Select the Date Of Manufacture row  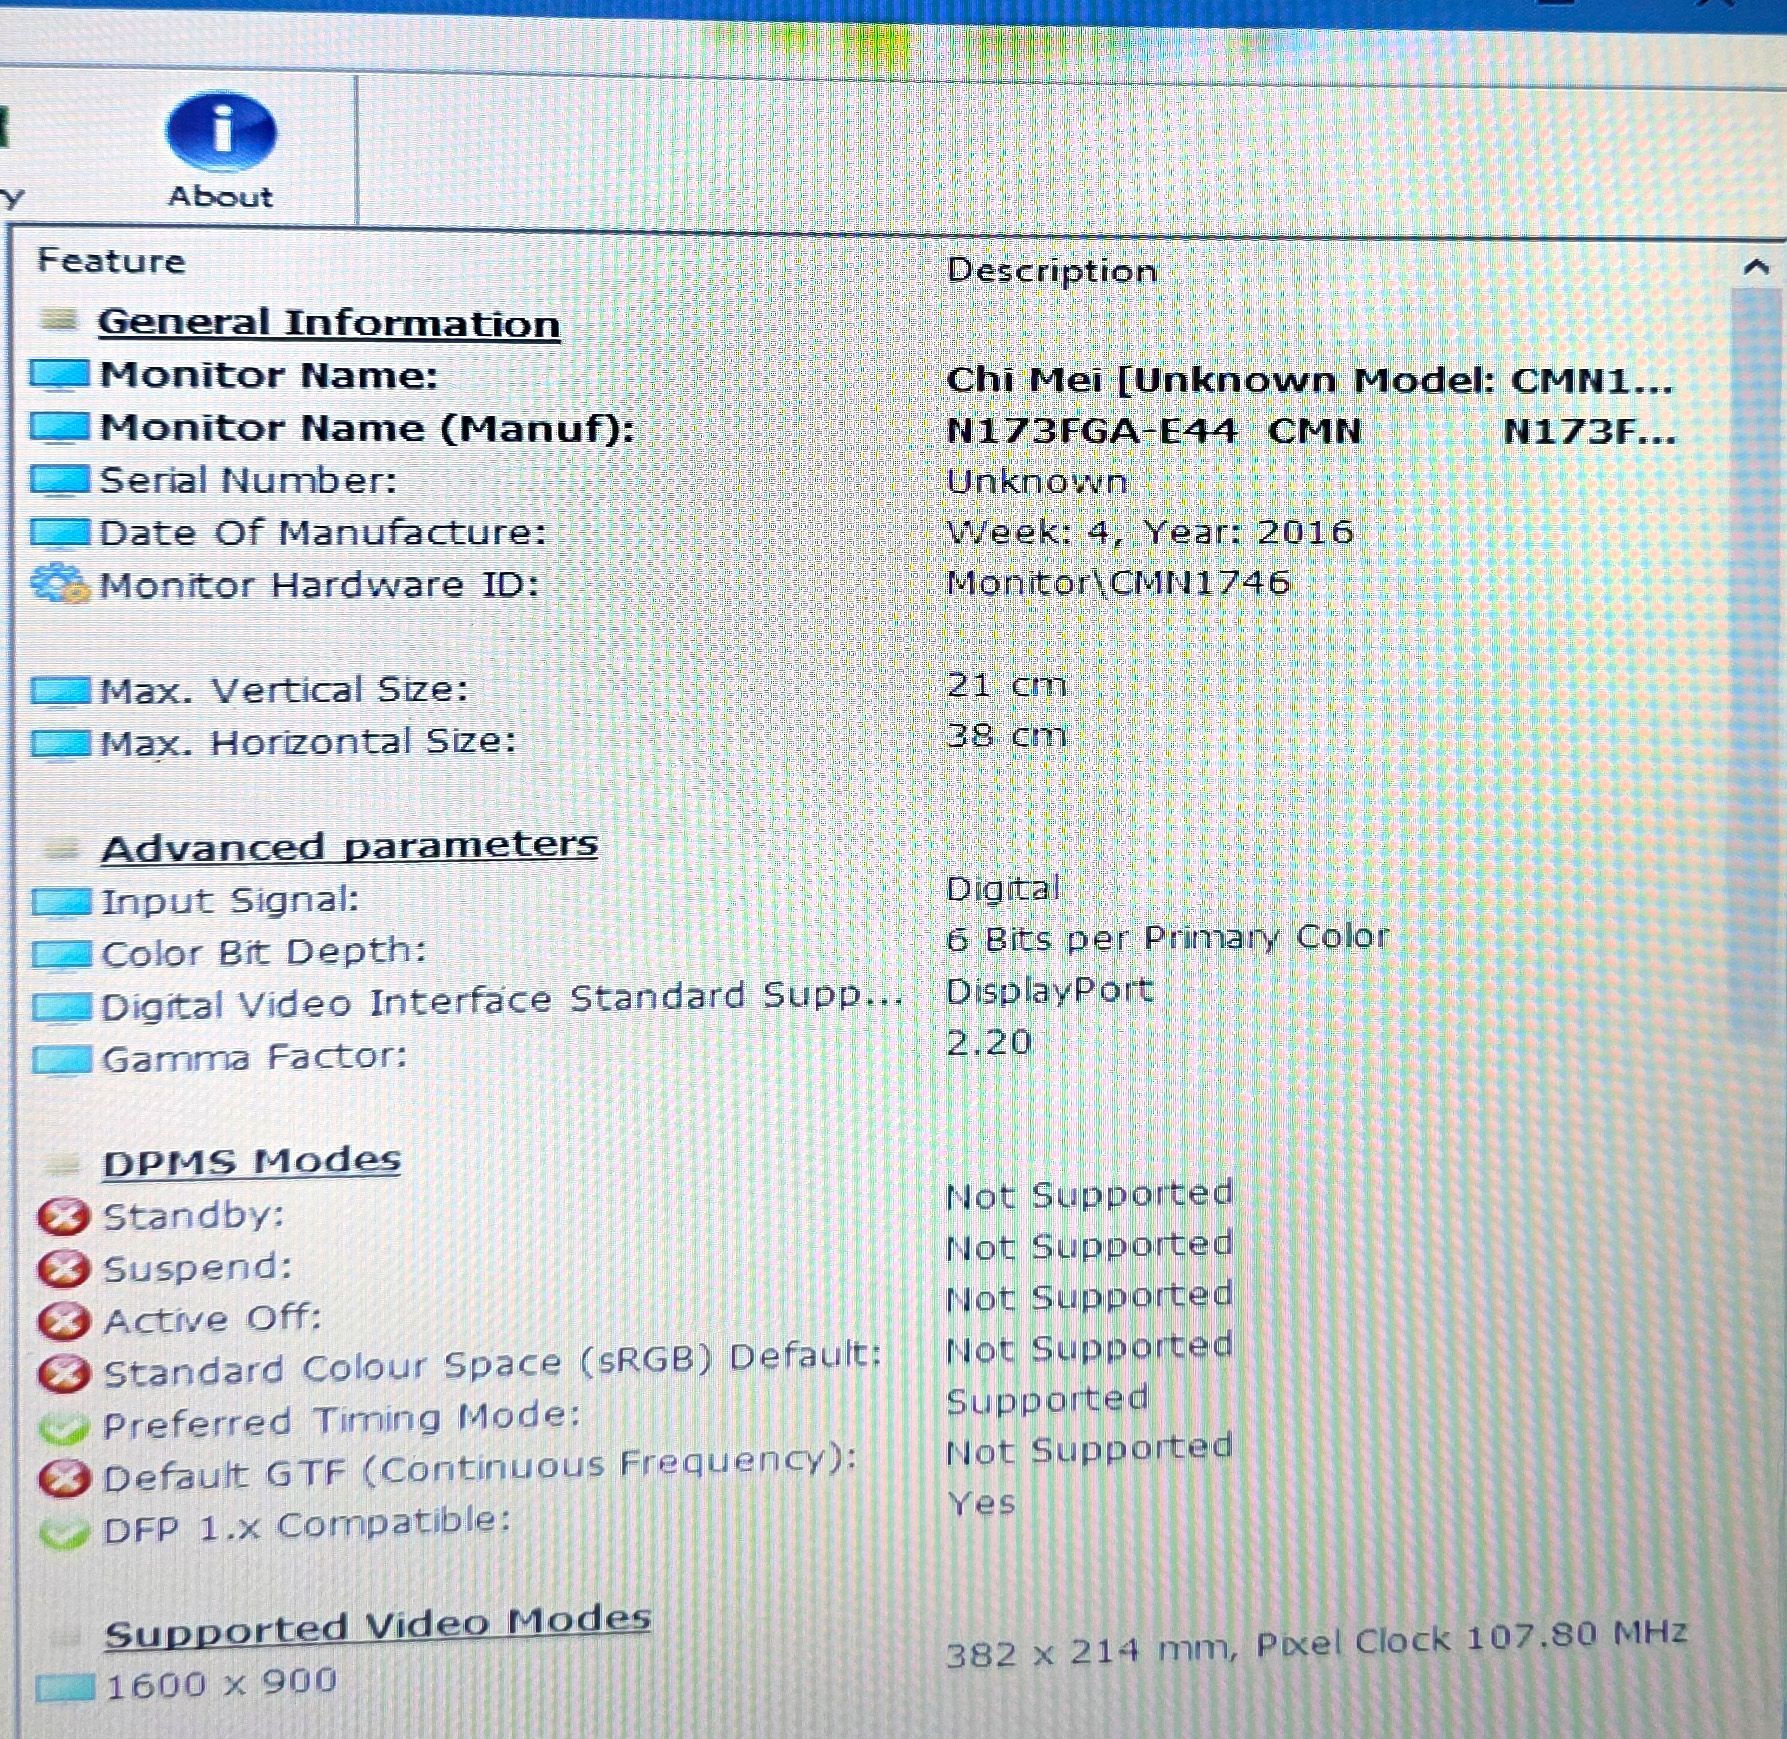870,532
